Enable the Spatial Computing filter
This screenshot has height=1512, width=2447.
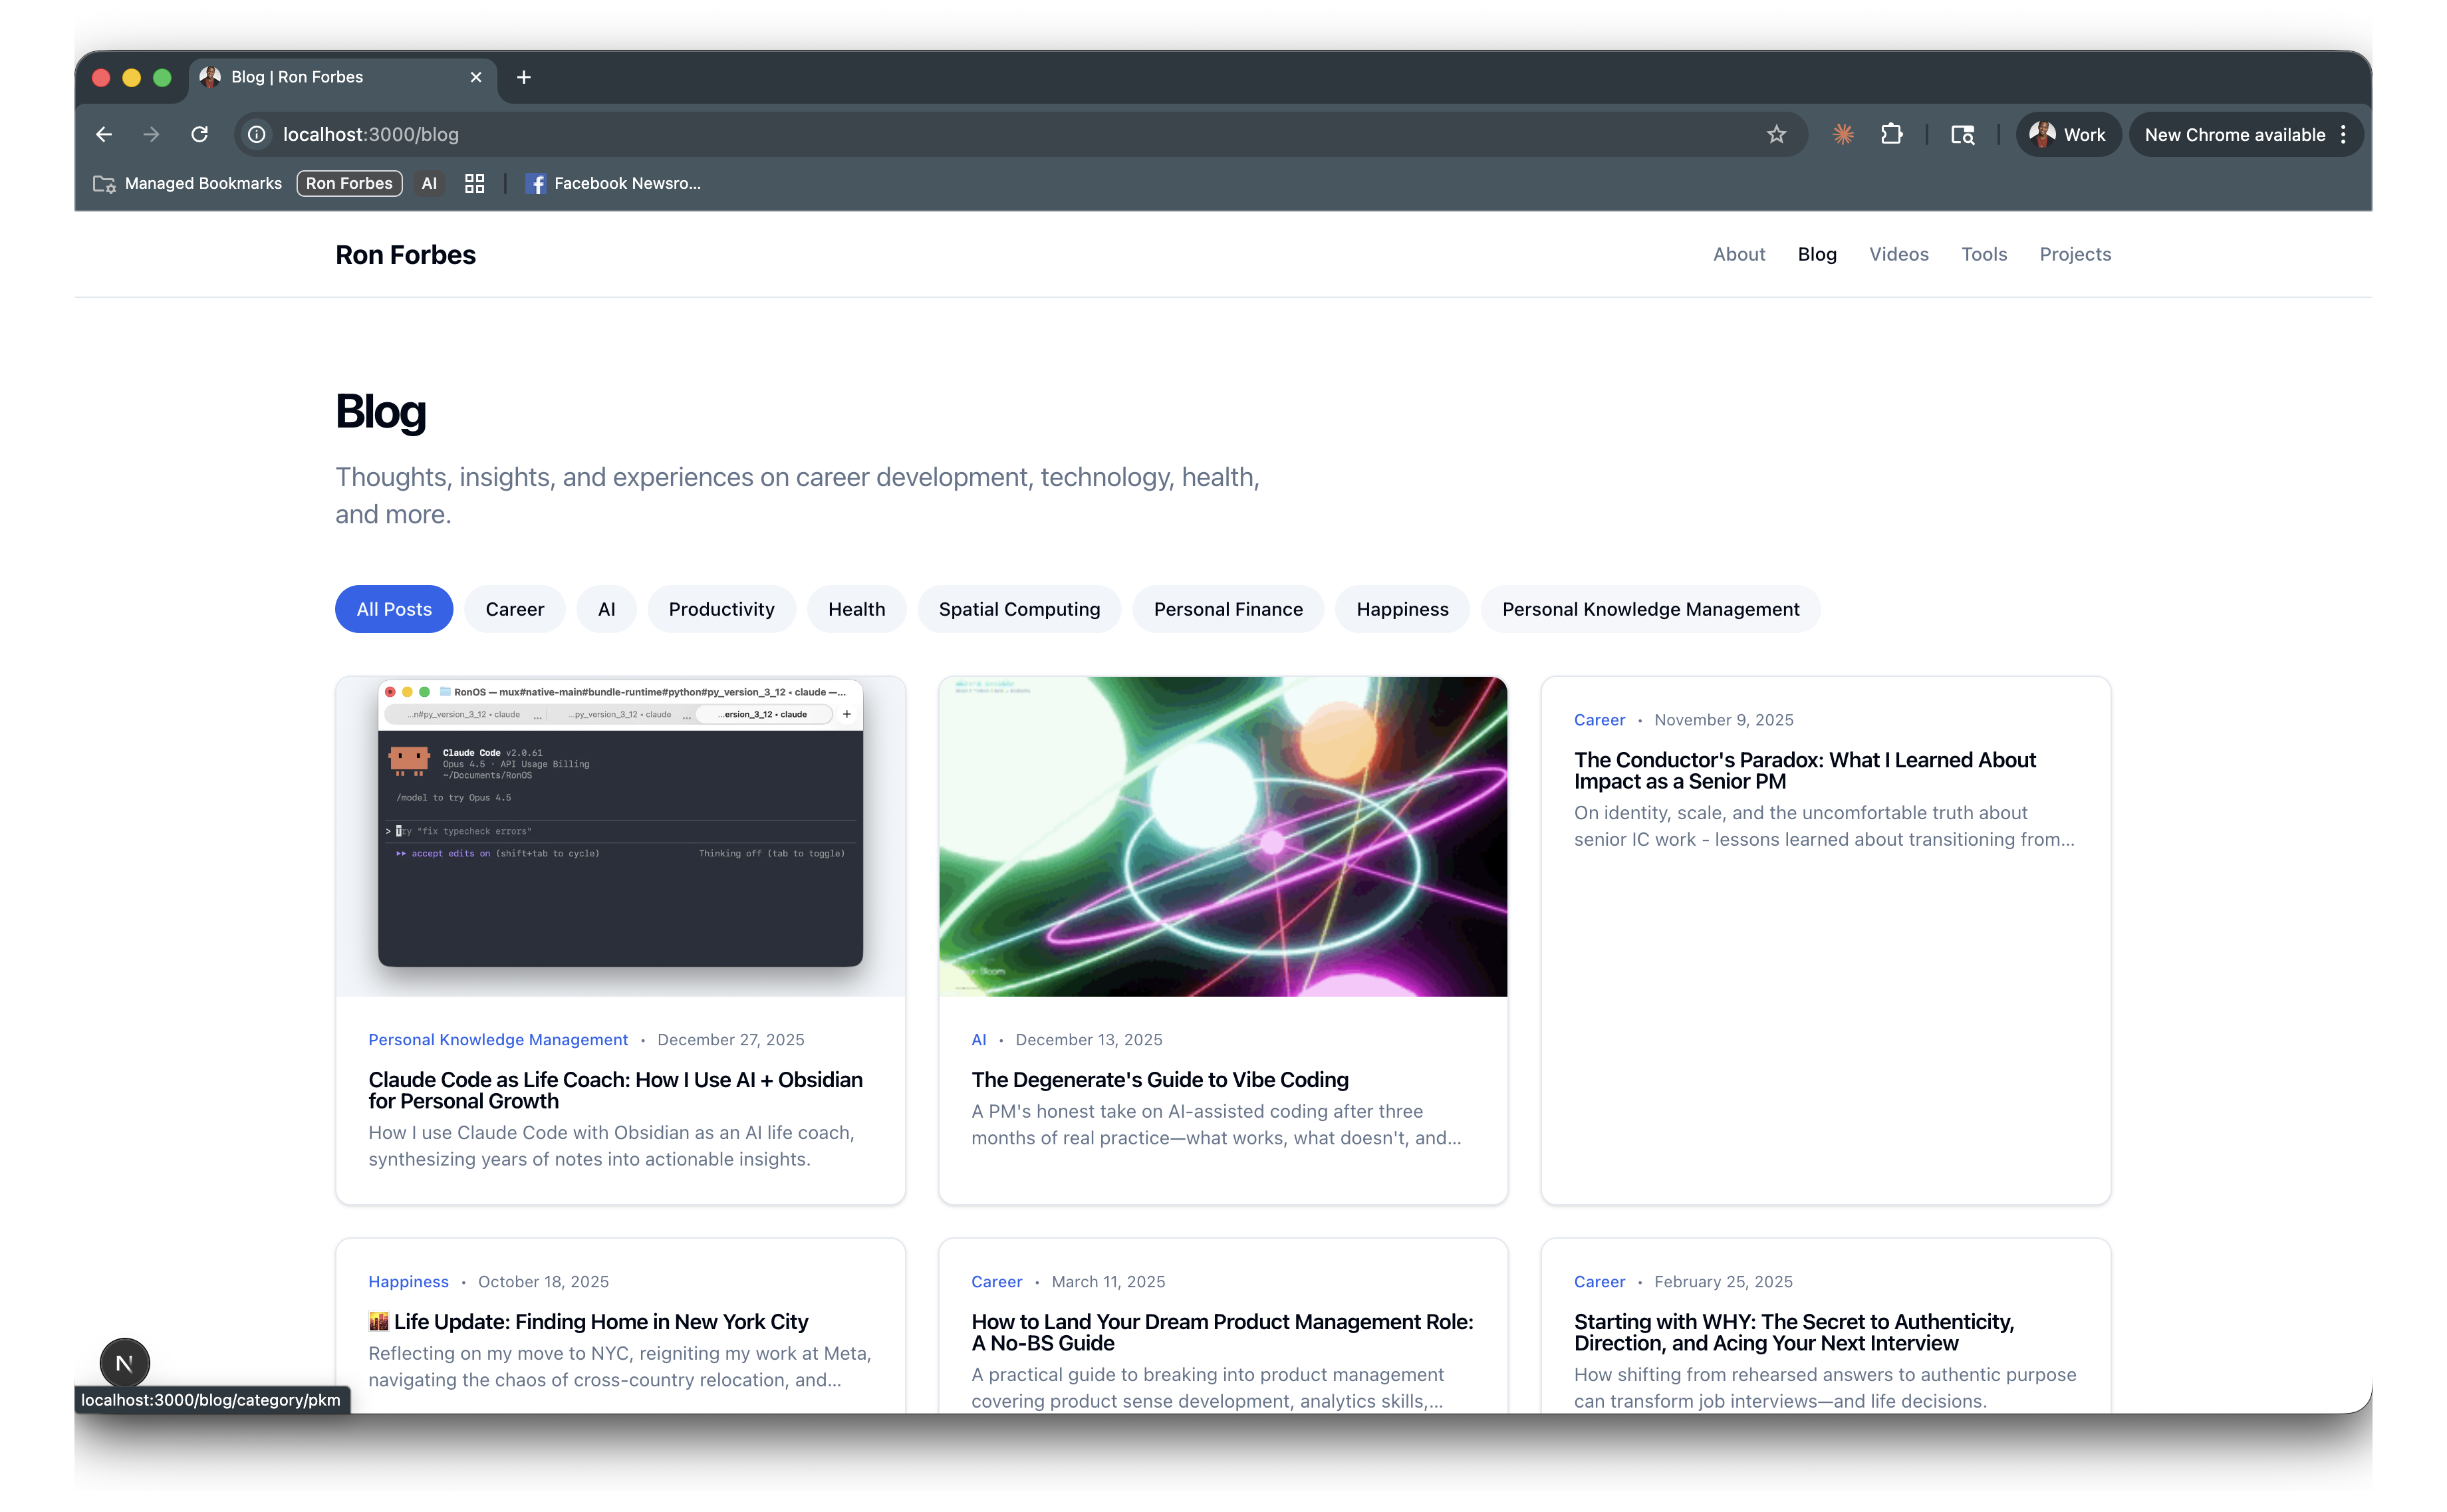point(1018,609)
